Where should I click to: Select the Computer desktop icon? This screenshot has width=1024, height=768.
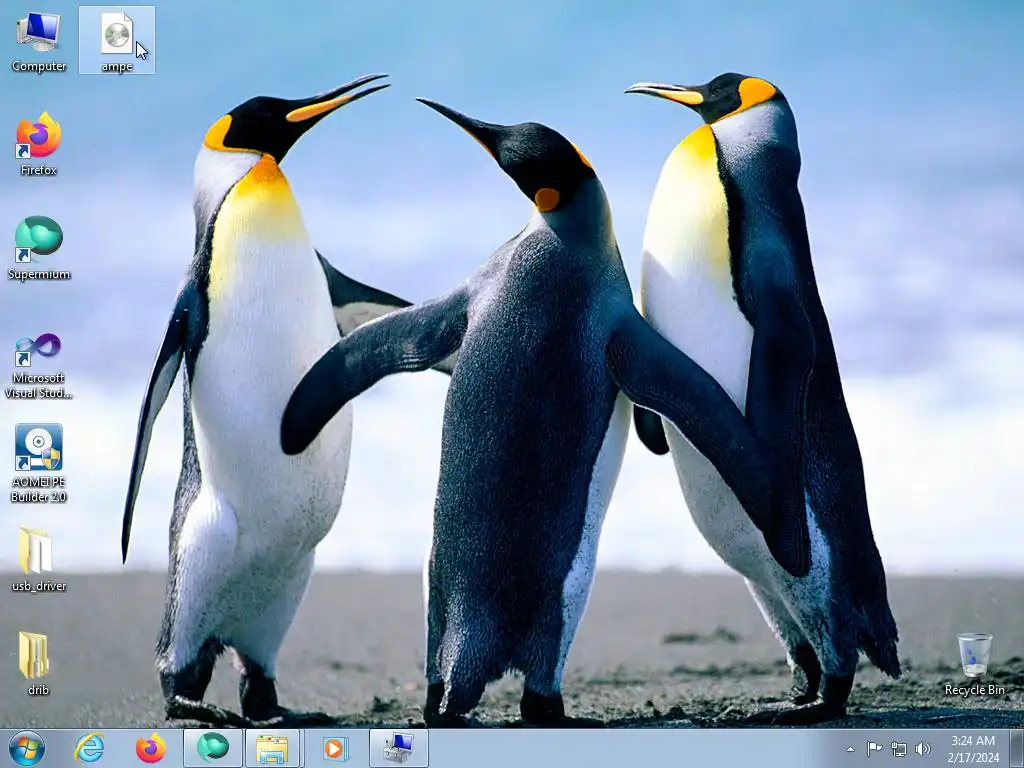click(x=39, y=40)
